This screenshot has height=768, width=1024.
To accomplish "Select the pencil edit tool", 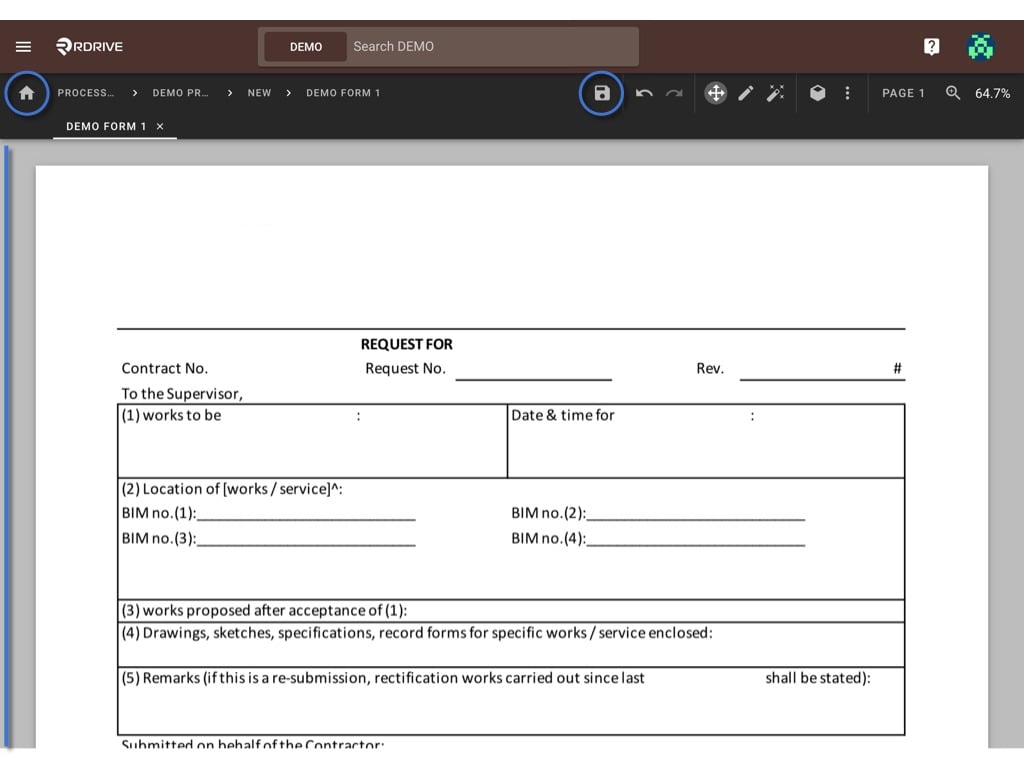I will (746, 93).
